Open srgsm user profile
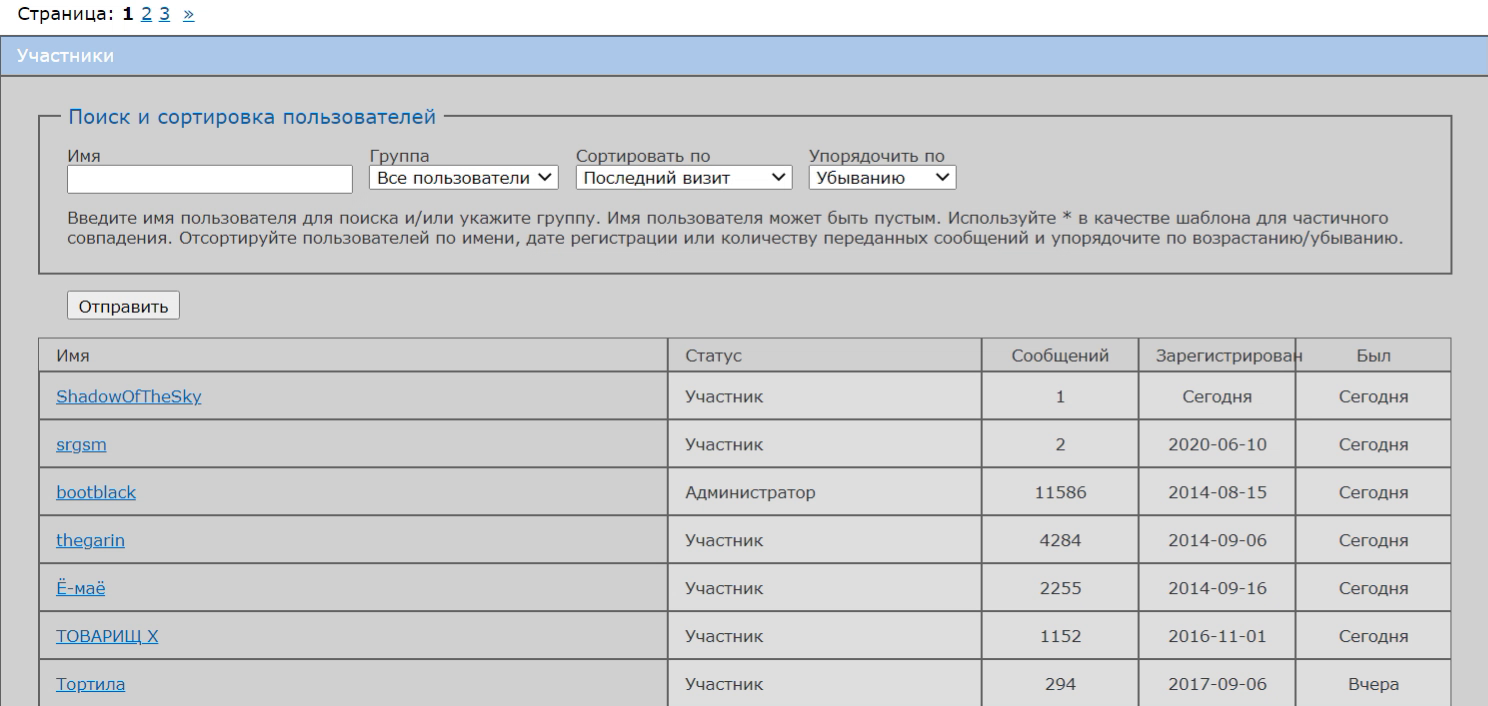 (81, 445)
